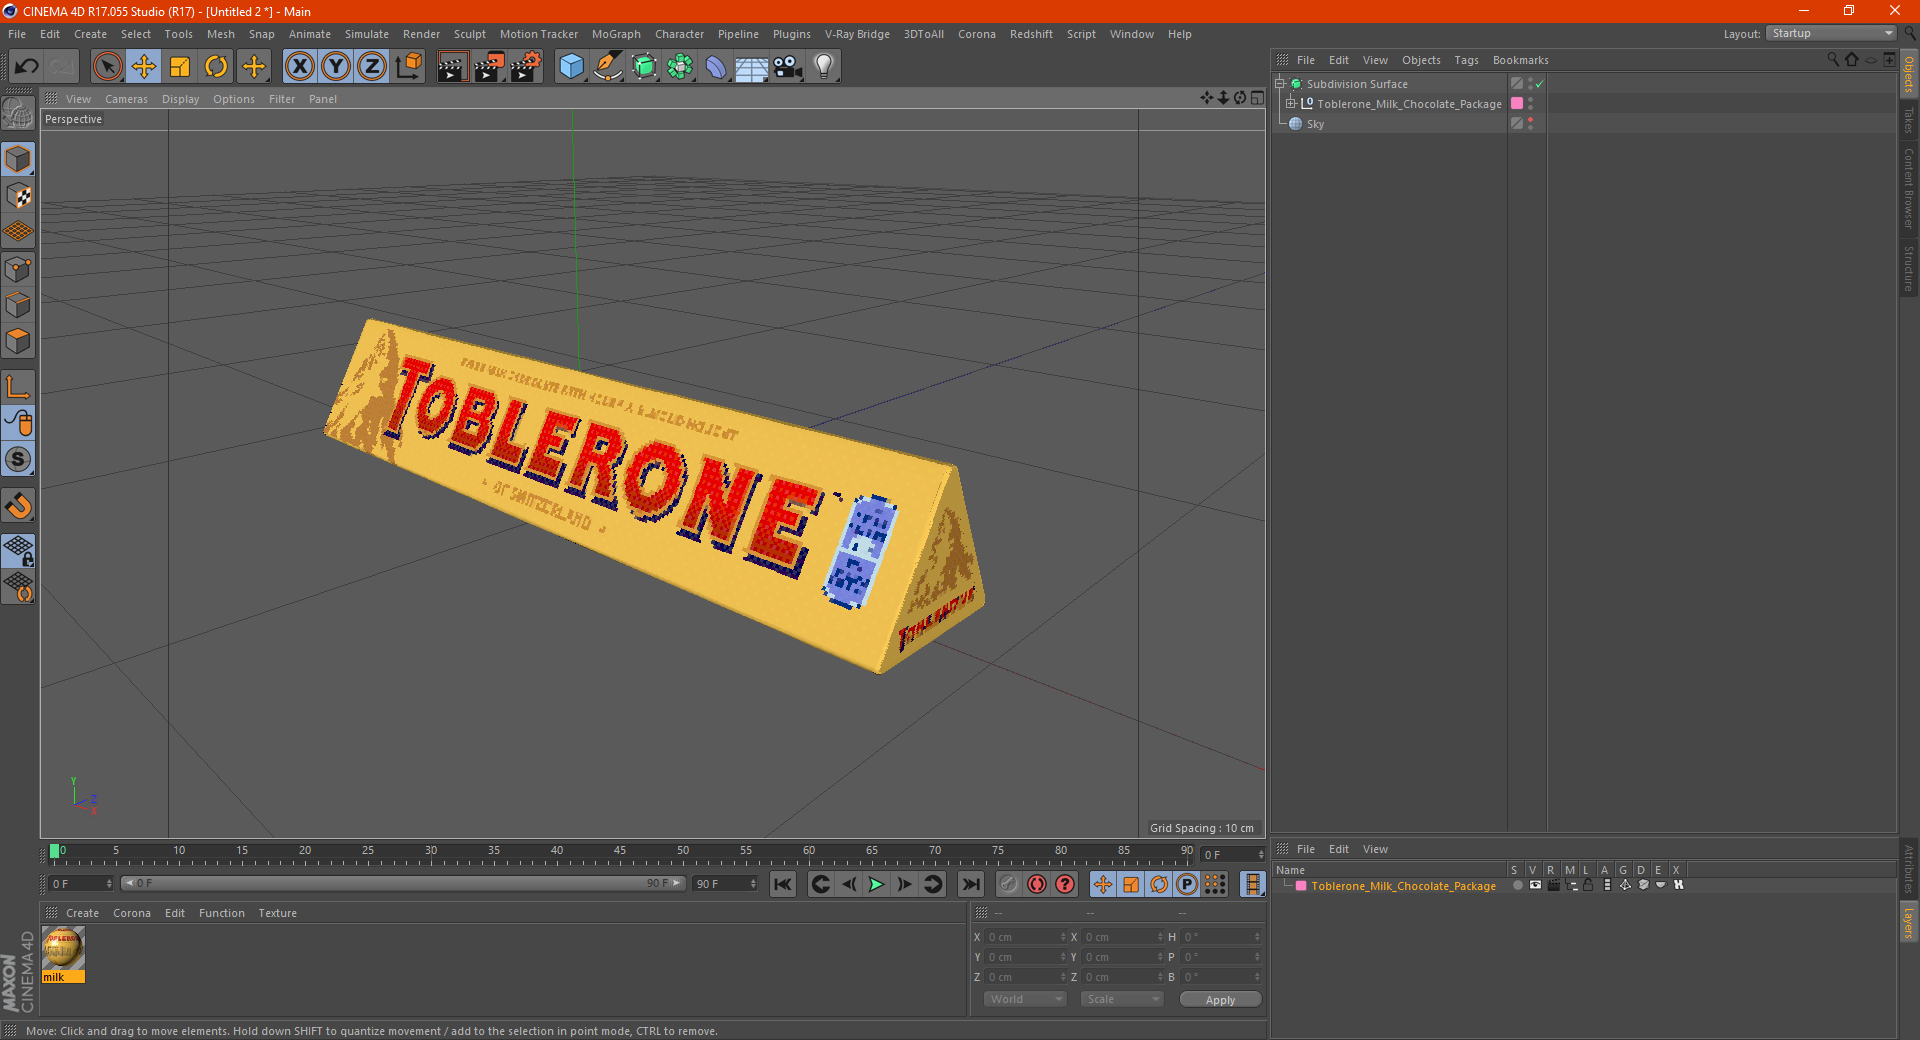Viewport: 1920px width, 1040px height.
Task: Go to end of animation
Action: pos(970,884)
